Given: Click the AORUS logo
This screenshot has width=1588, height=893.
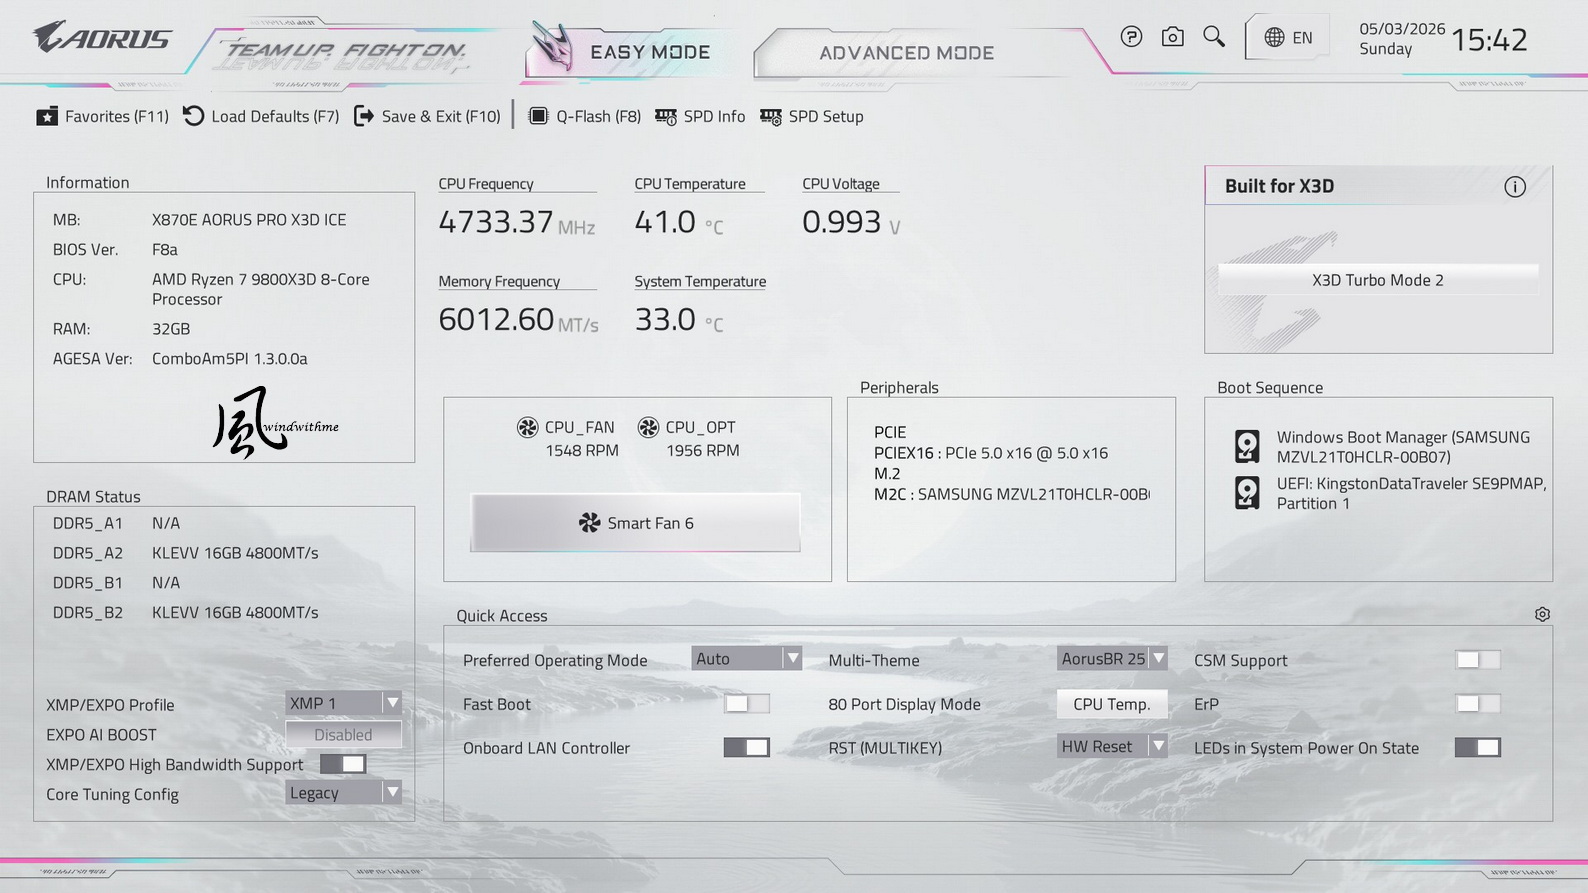Looking at the screenshot, I should click(102, 38).
